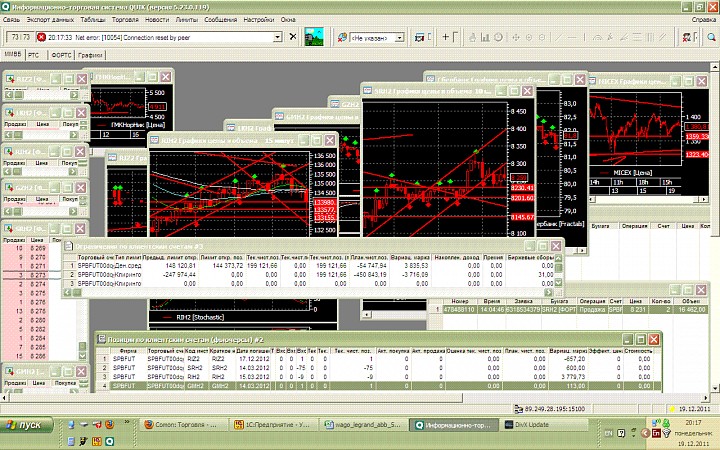The width and height of the screenshot is (720, 450).
Task: Switch to the 1С:Предприятие taskbar window
Action: tap(273, 425)
